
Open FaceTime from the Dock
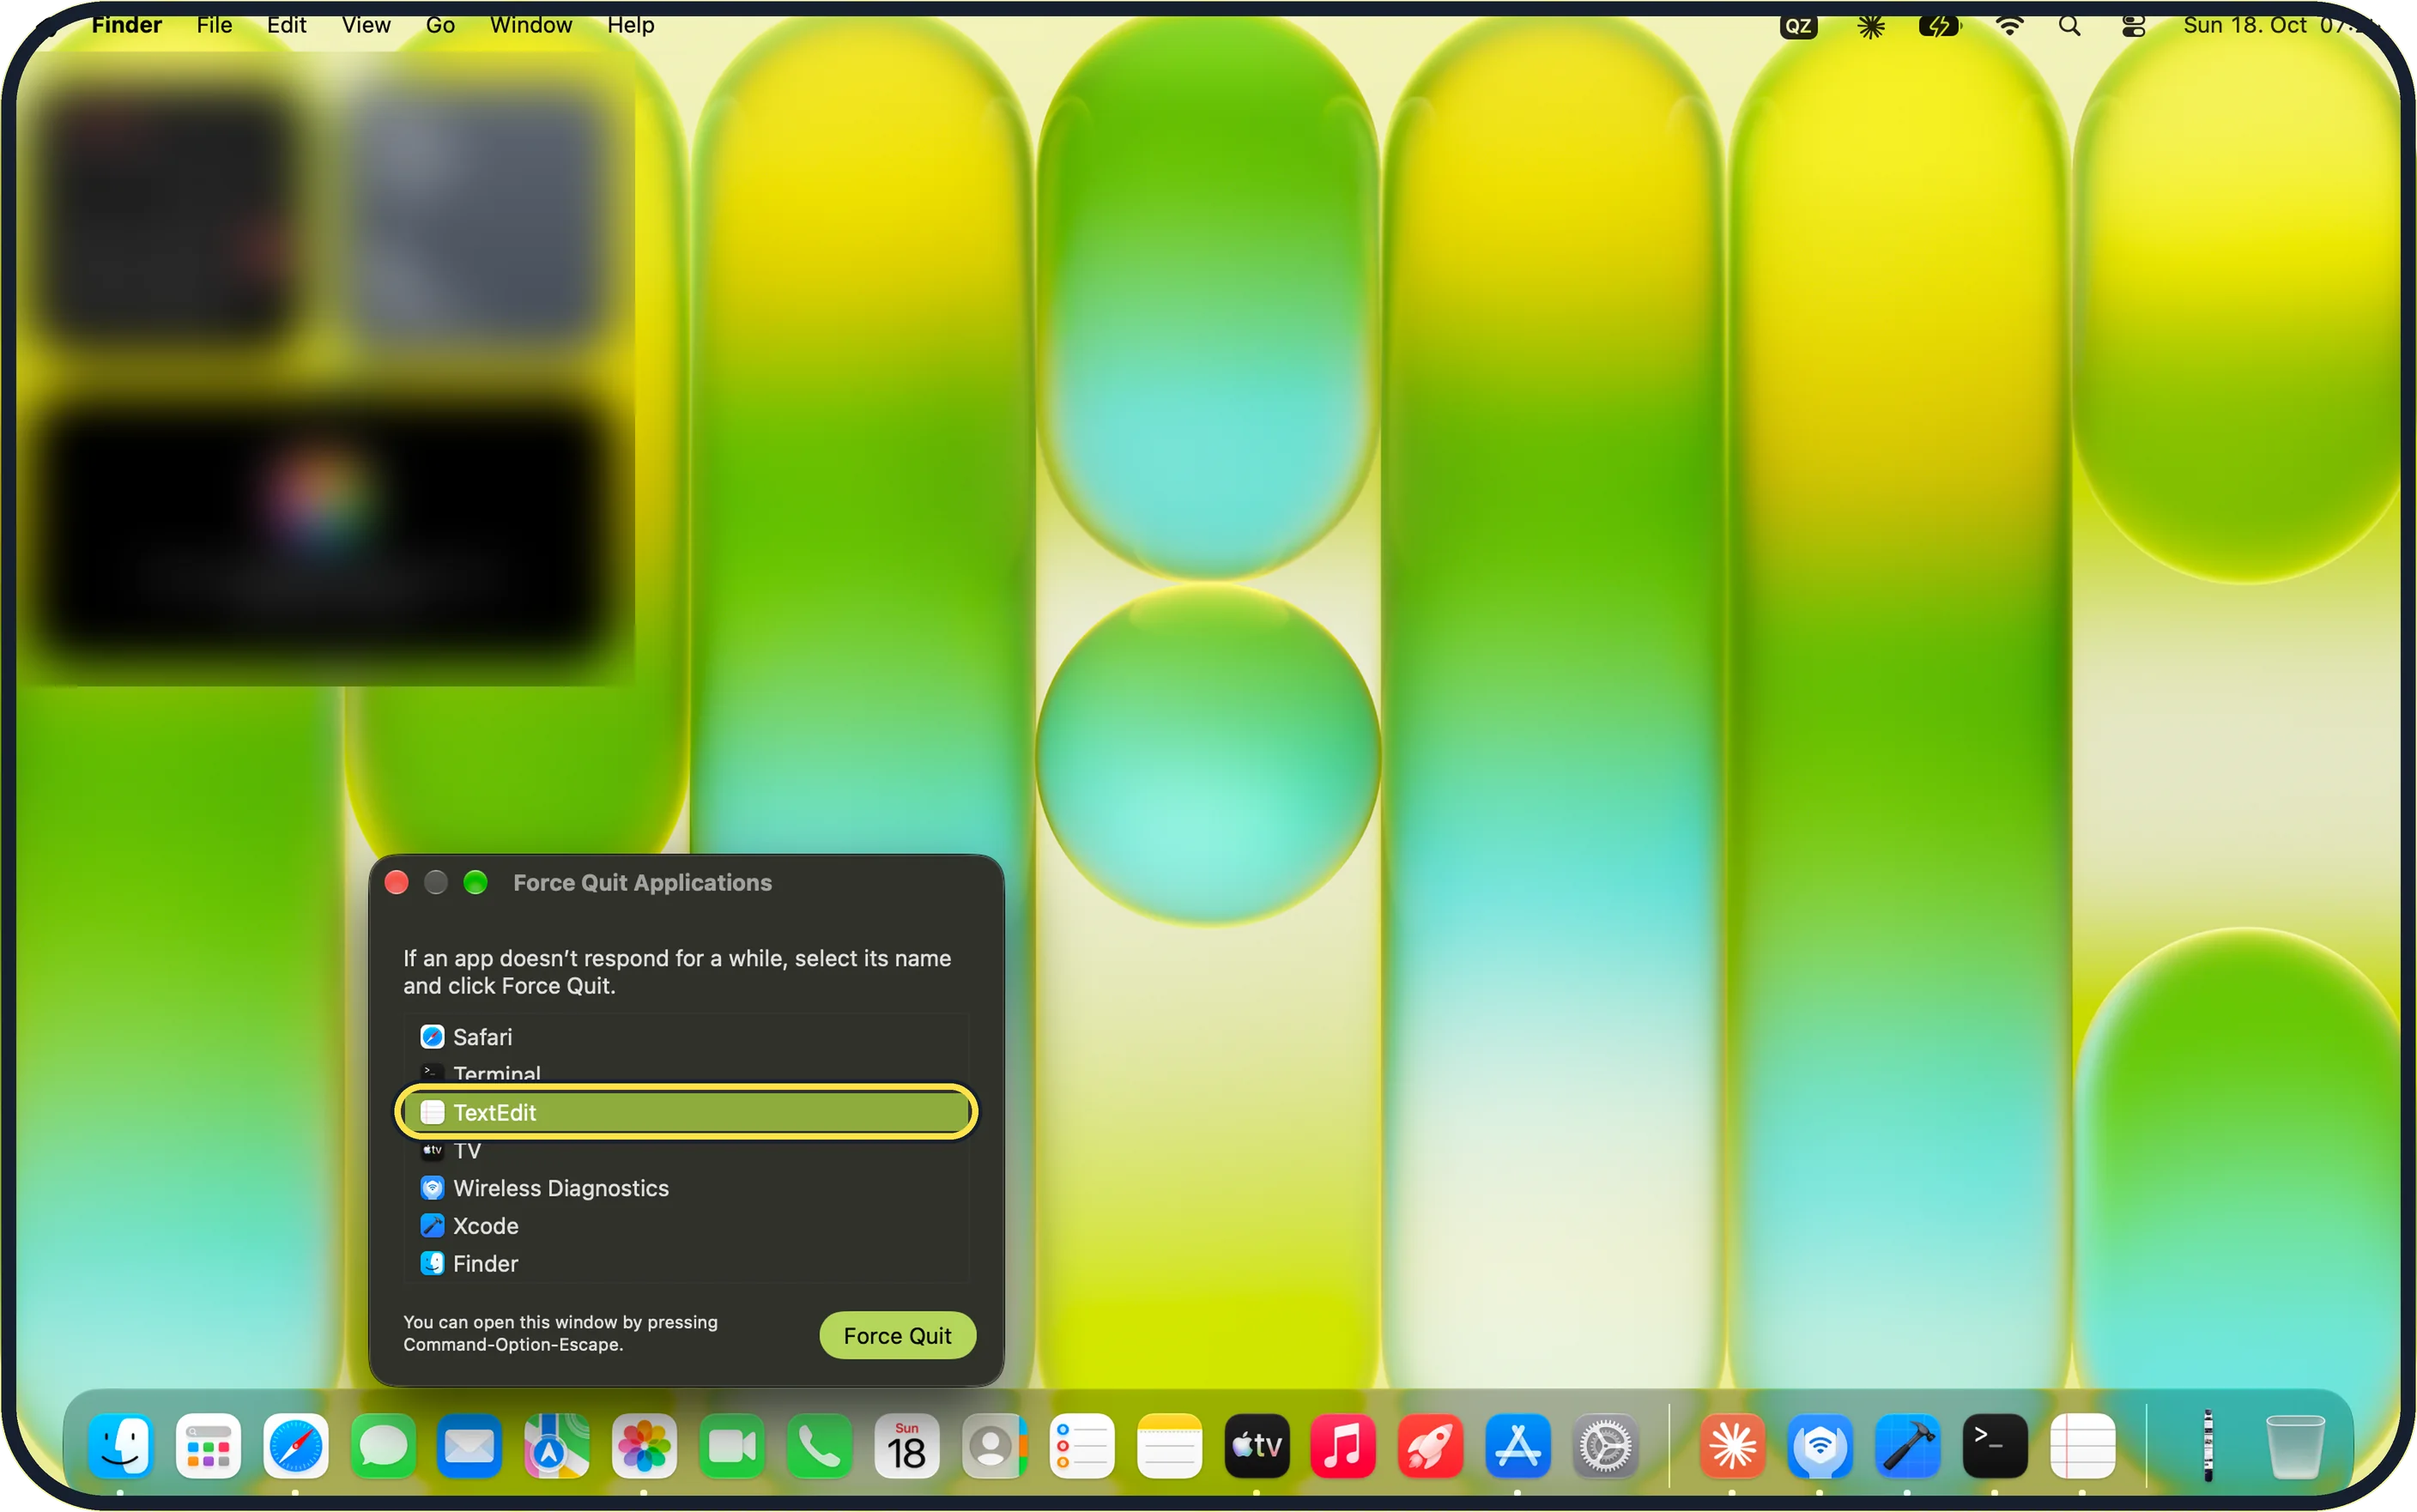pyautogui.click(x=732, y=1445)
